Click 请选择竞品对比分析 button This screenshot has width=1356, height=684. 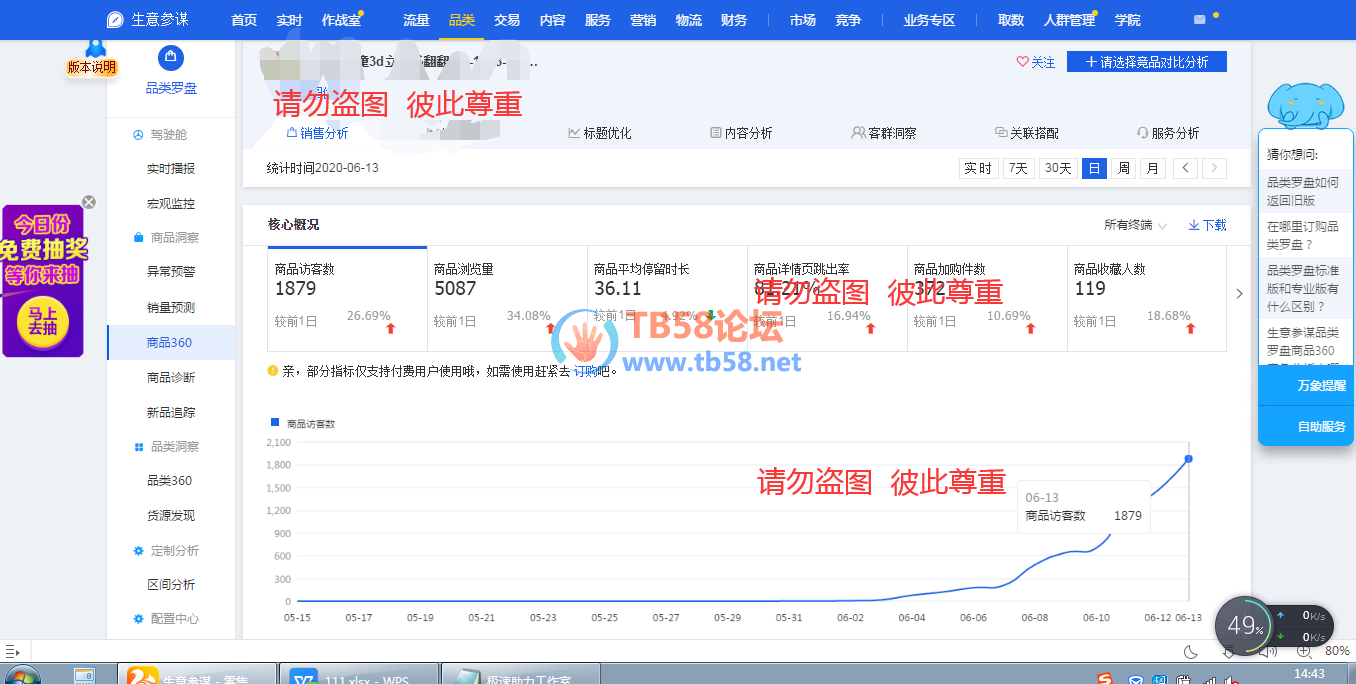click(1146, 62)
